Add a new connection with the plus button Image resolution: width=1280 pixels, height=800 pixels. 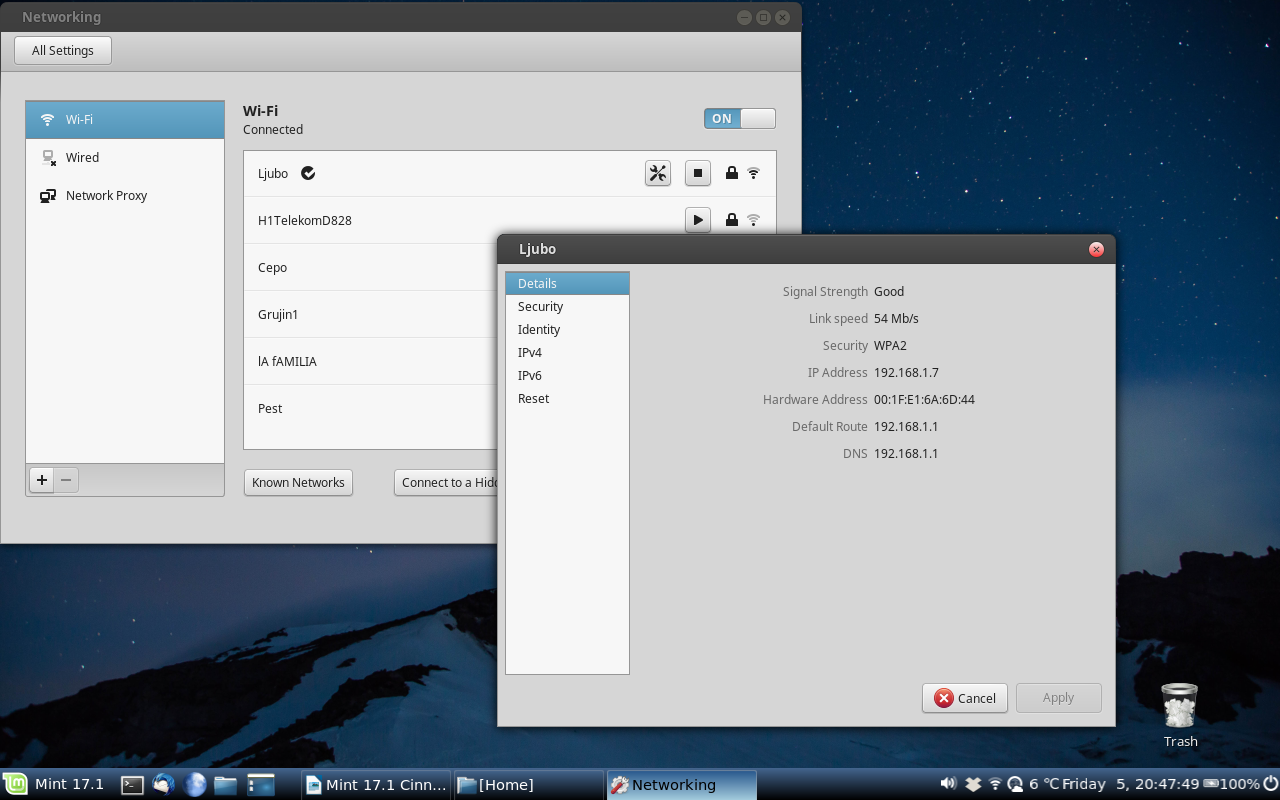click(x=42, y=480)
